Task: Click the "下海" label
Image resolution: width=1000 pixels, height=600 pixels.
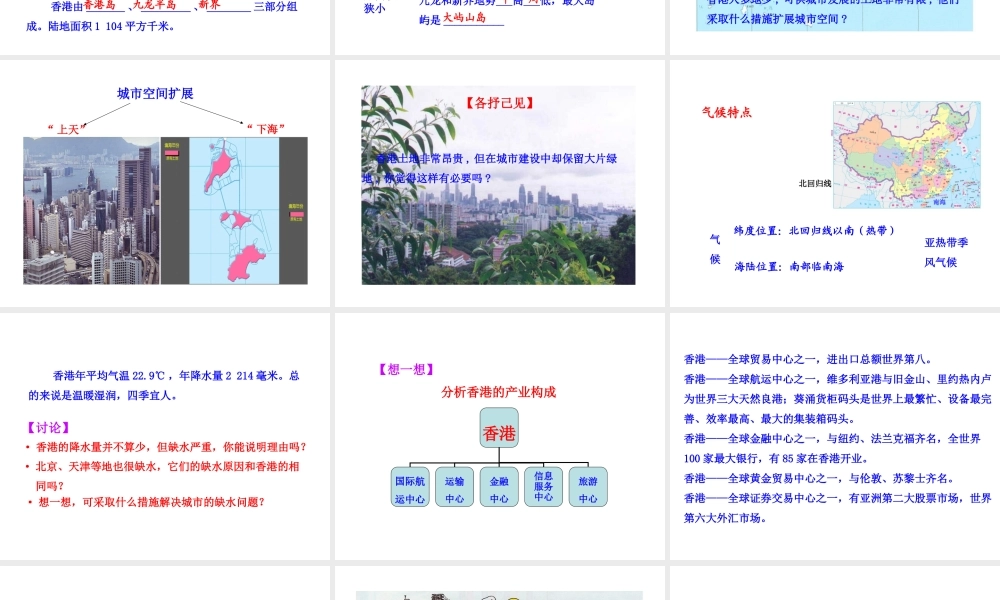Action: point(266,129)
